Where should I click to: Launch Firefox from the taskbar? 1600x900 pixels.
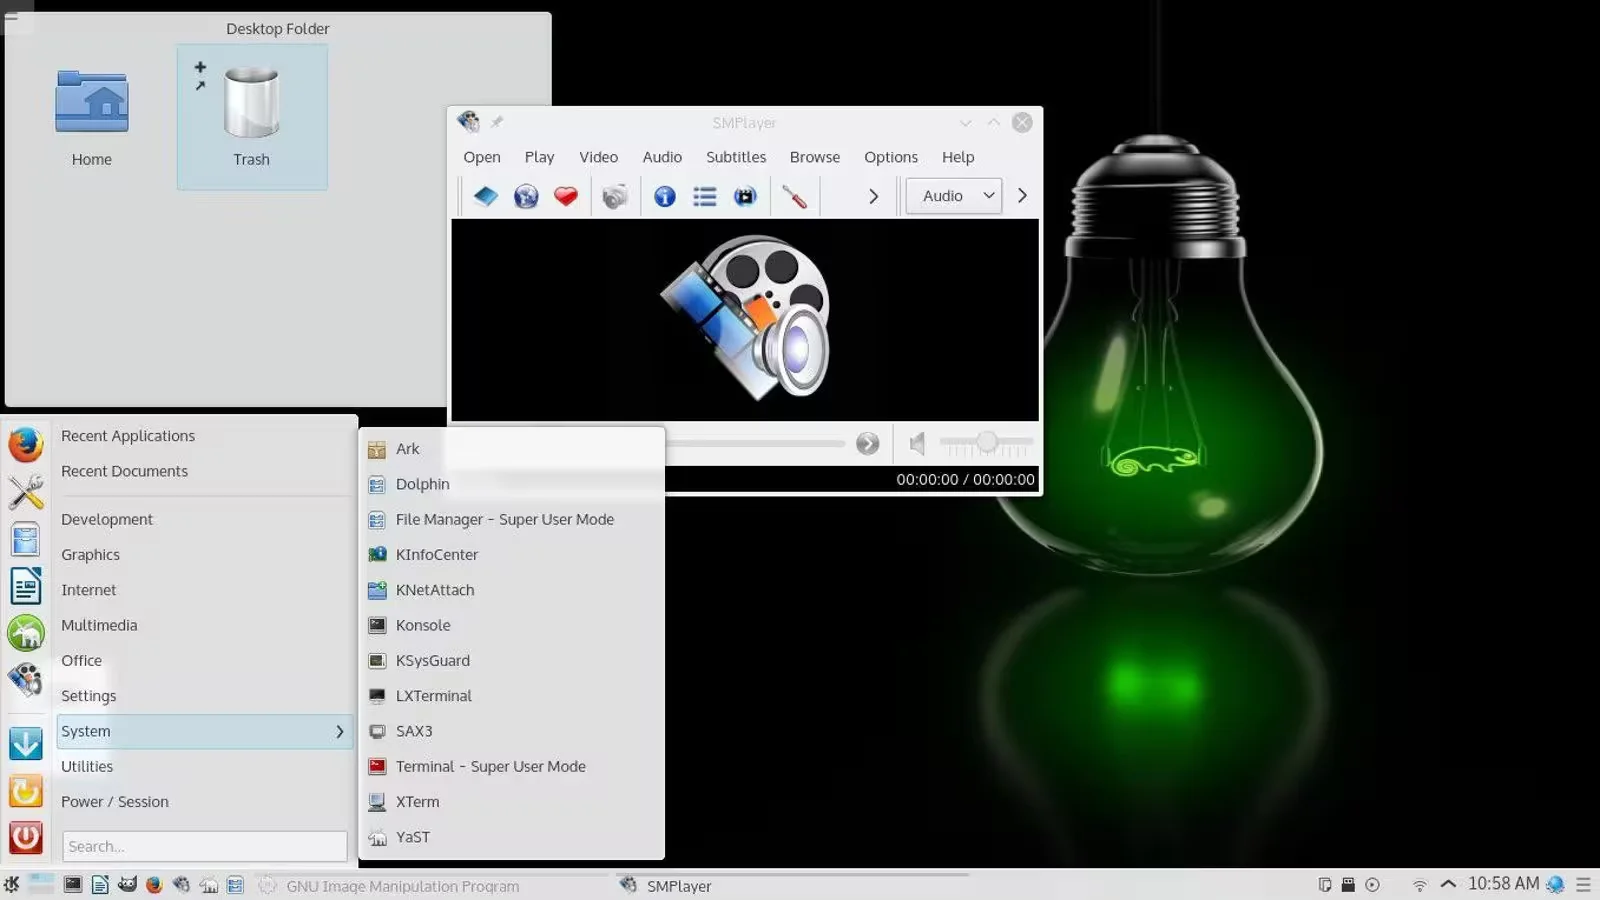coord(154,885)
